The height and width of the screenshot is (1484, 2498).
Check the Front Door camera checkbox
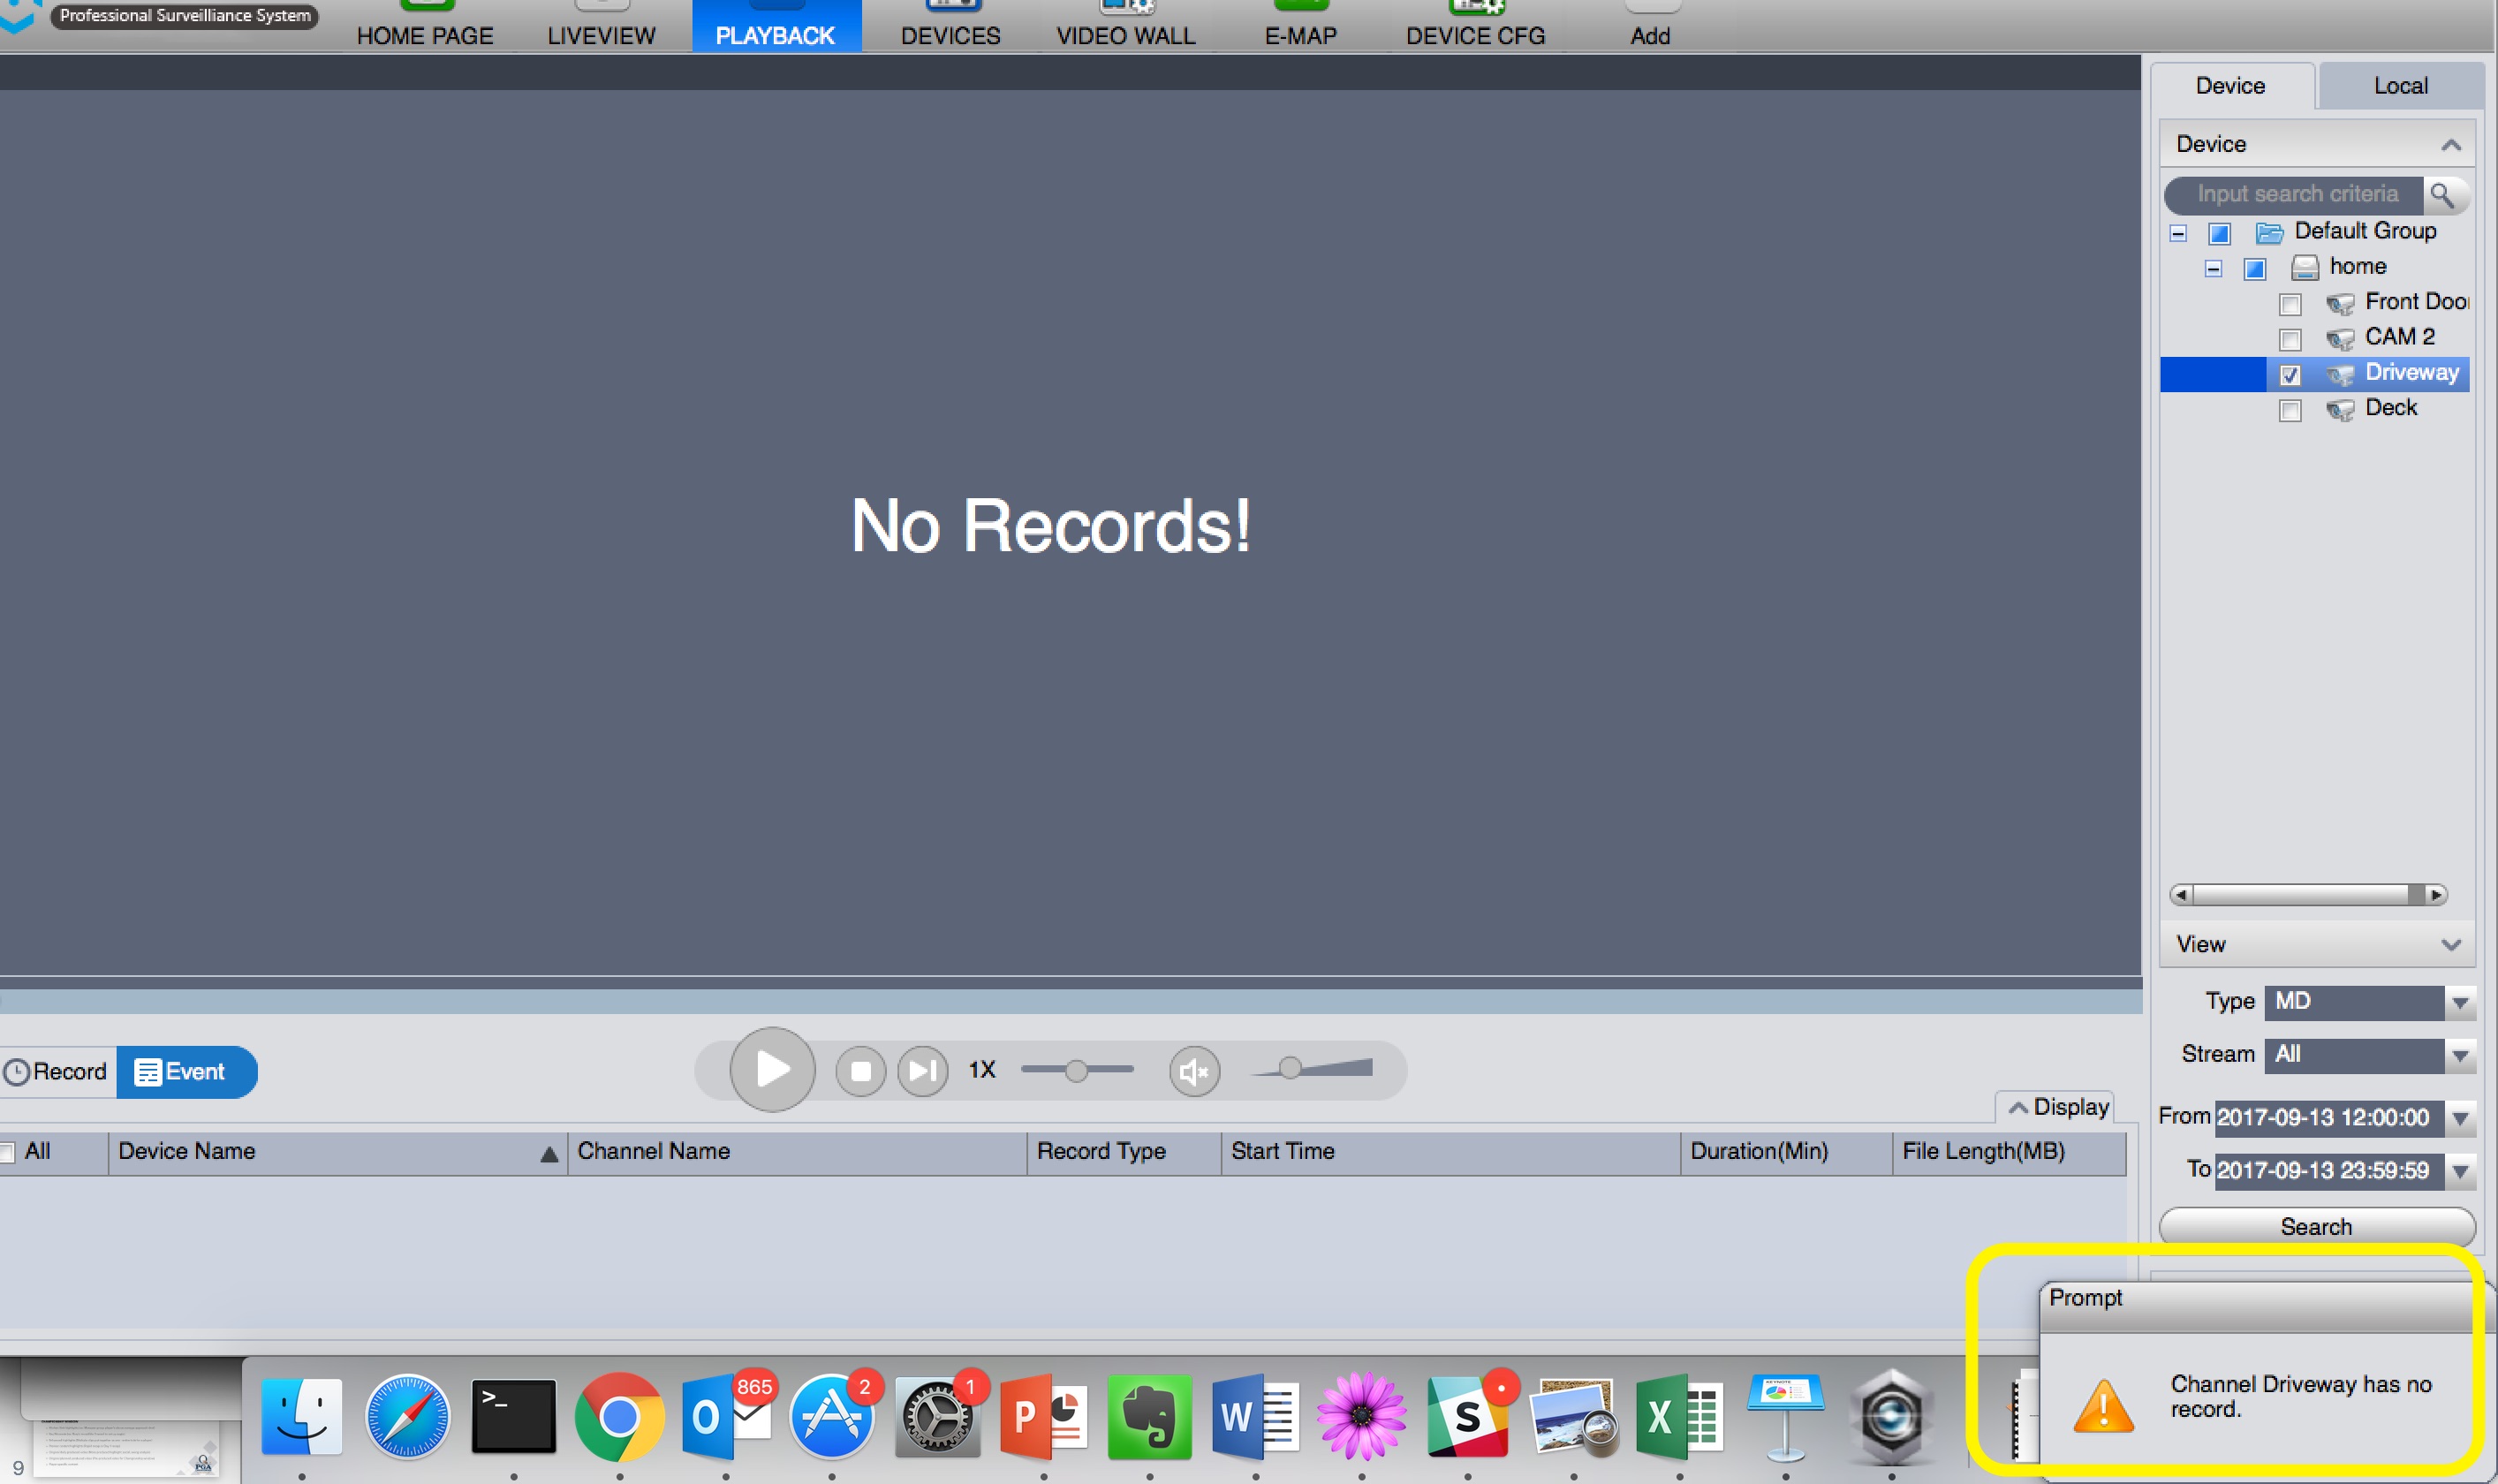pyautogui.click(x=2290, y=304)
